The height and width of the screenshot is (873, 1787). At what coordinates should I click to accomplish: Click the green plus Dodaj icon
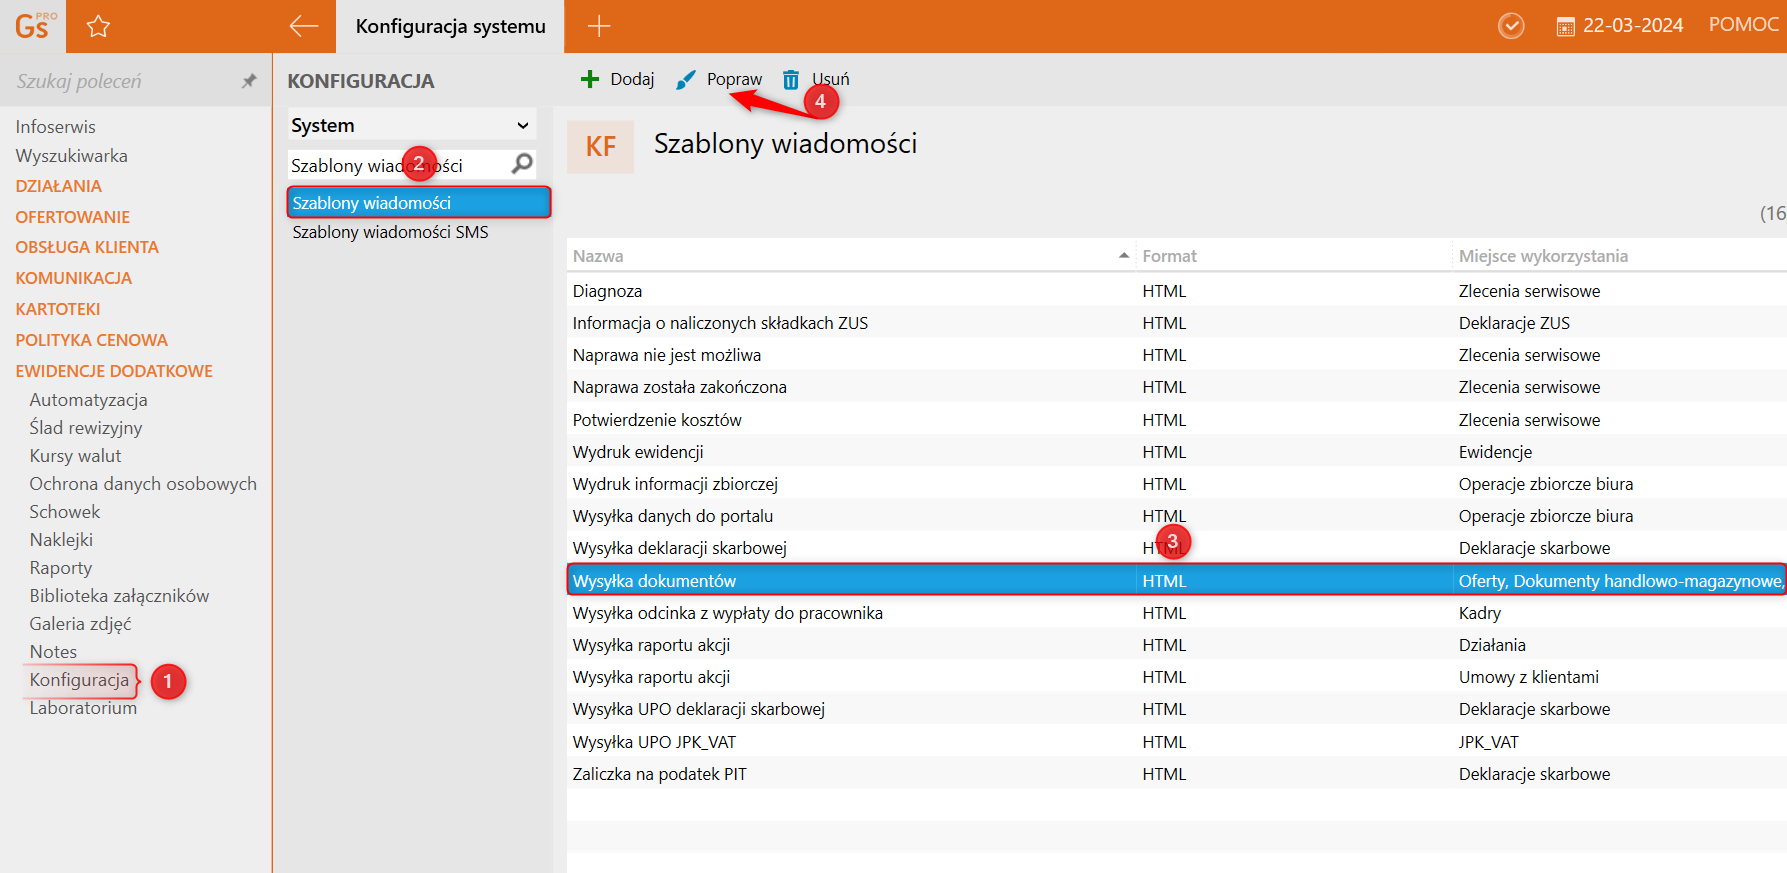point(590,79)
